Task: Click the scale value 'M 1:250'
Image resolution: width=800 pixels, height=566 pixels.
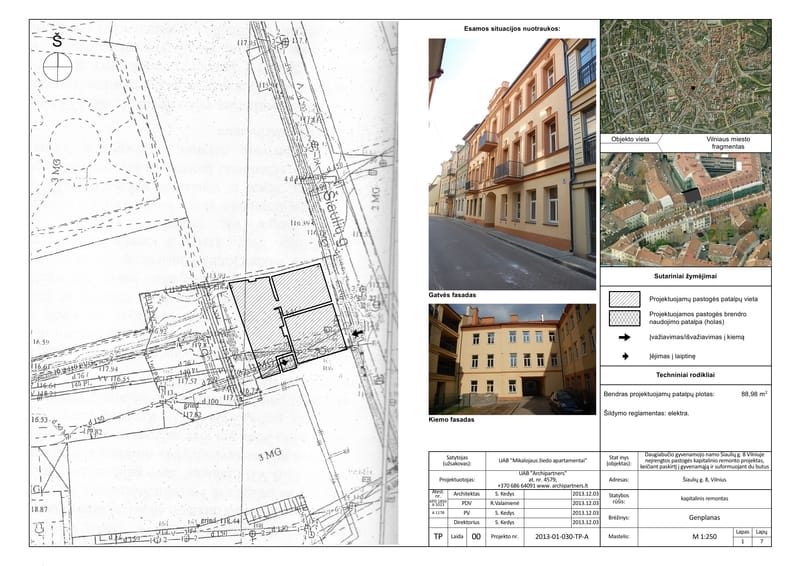Action: (704, 536)
